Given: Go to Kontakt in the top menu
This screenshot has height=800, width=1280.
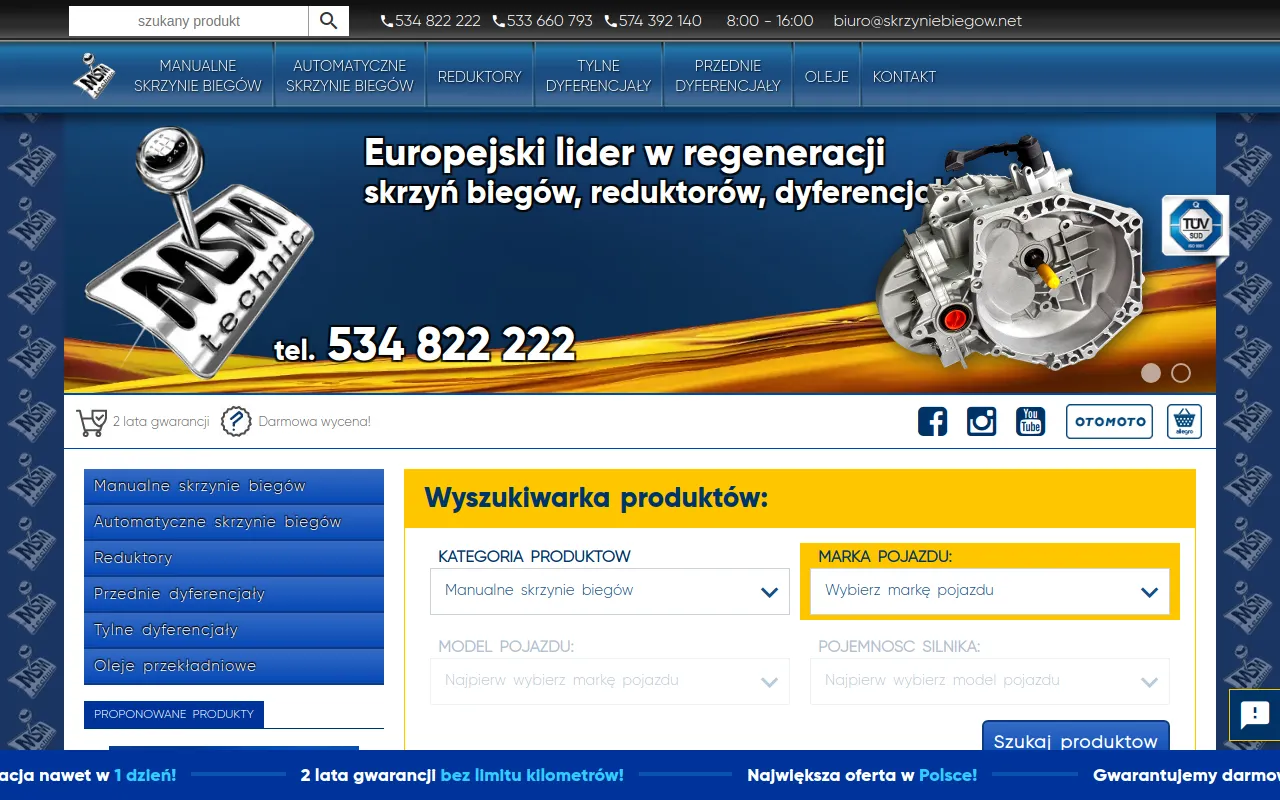Looking at the screenshot, I should 904,76.
